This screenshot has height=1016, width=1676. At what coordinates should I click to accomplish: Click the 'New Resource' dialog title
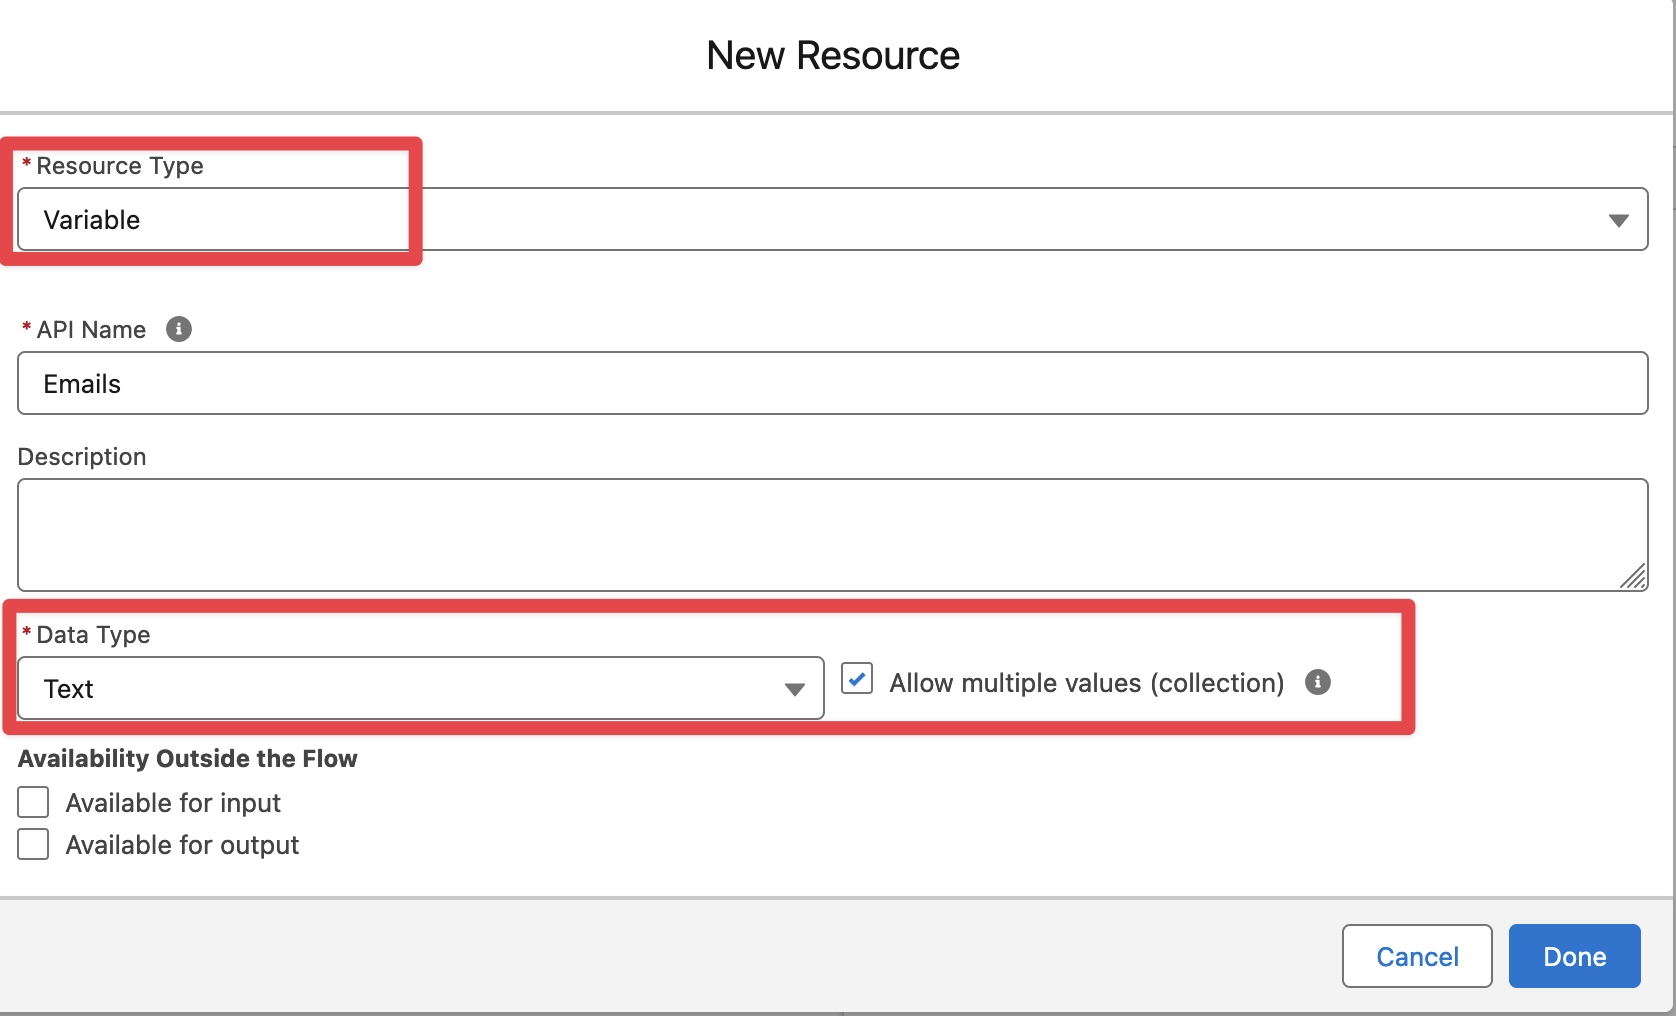click(x=833, y=56)
